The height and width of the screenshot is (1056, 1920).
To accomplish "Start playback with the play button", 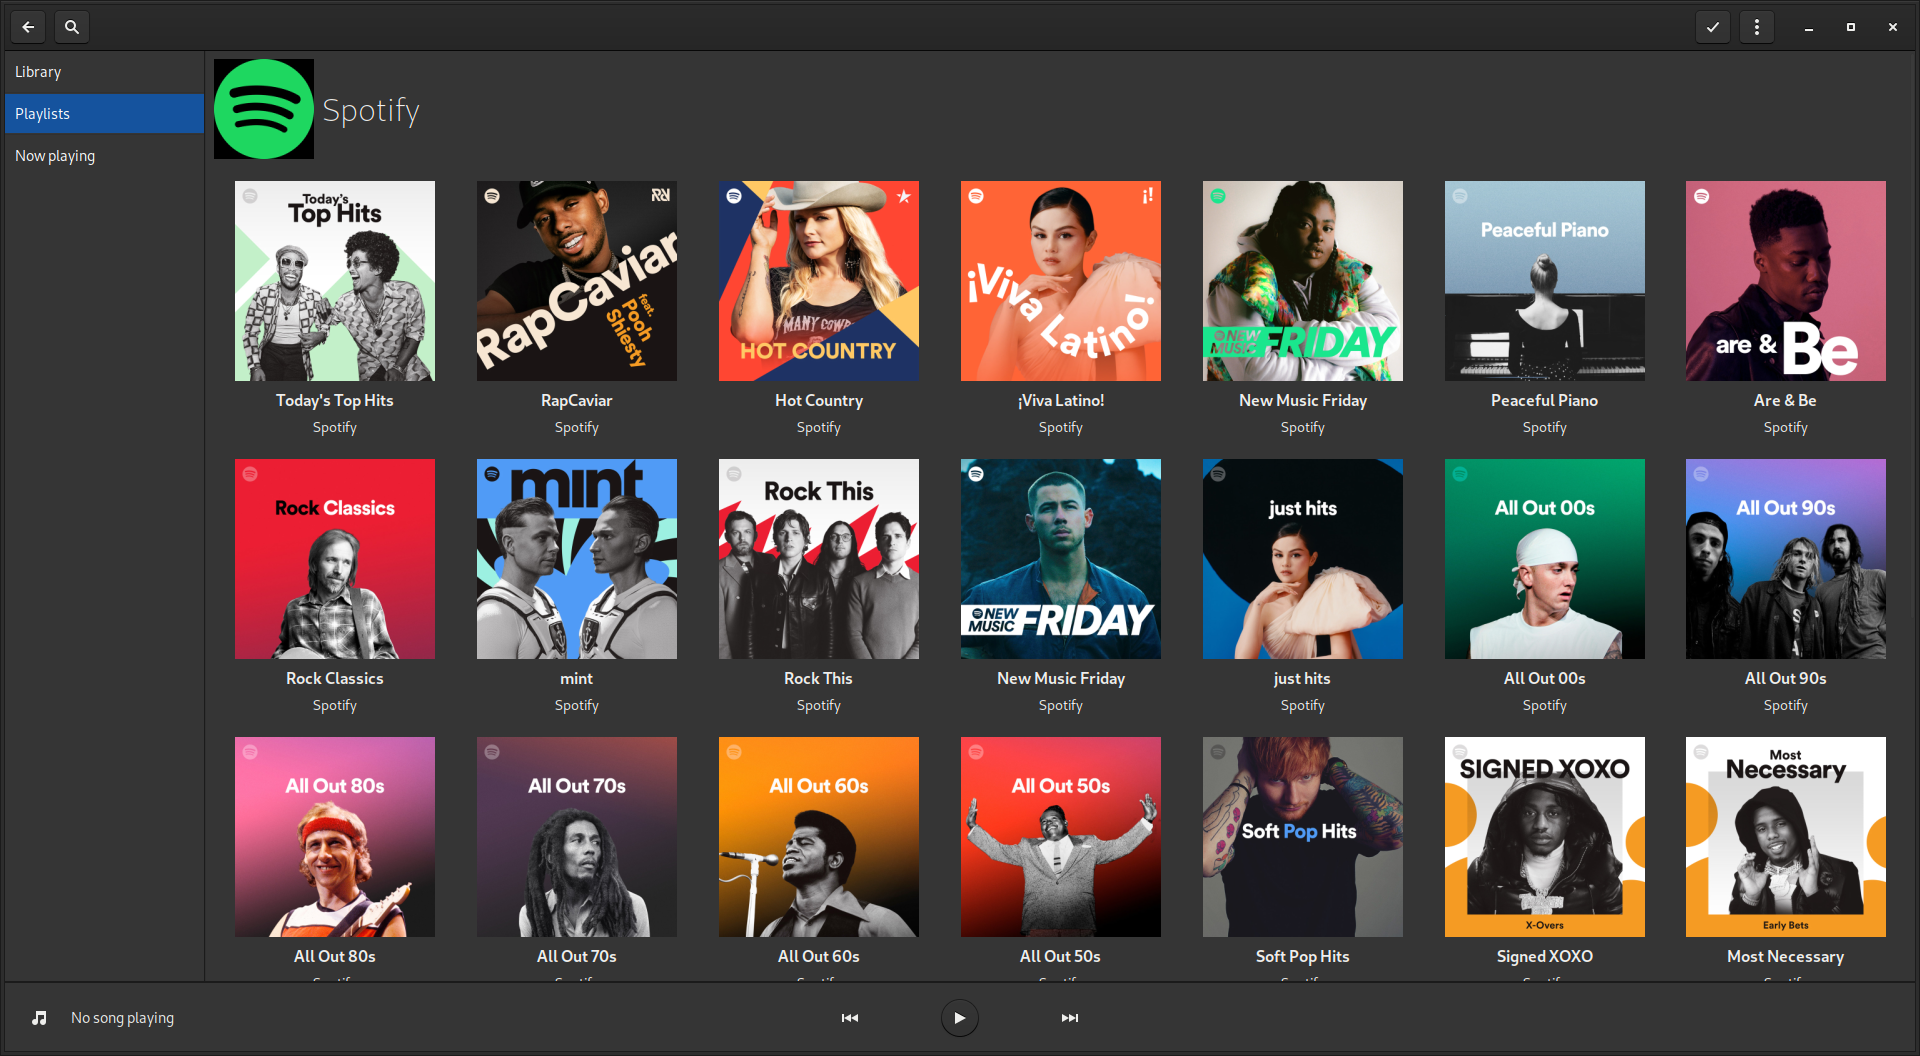I will (960, 1018).
